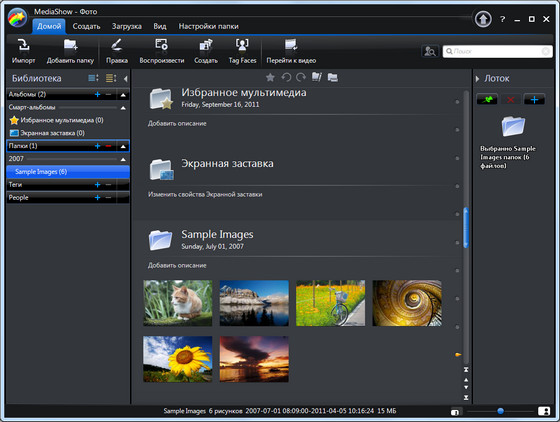Open the Правка edit tool

117,51
